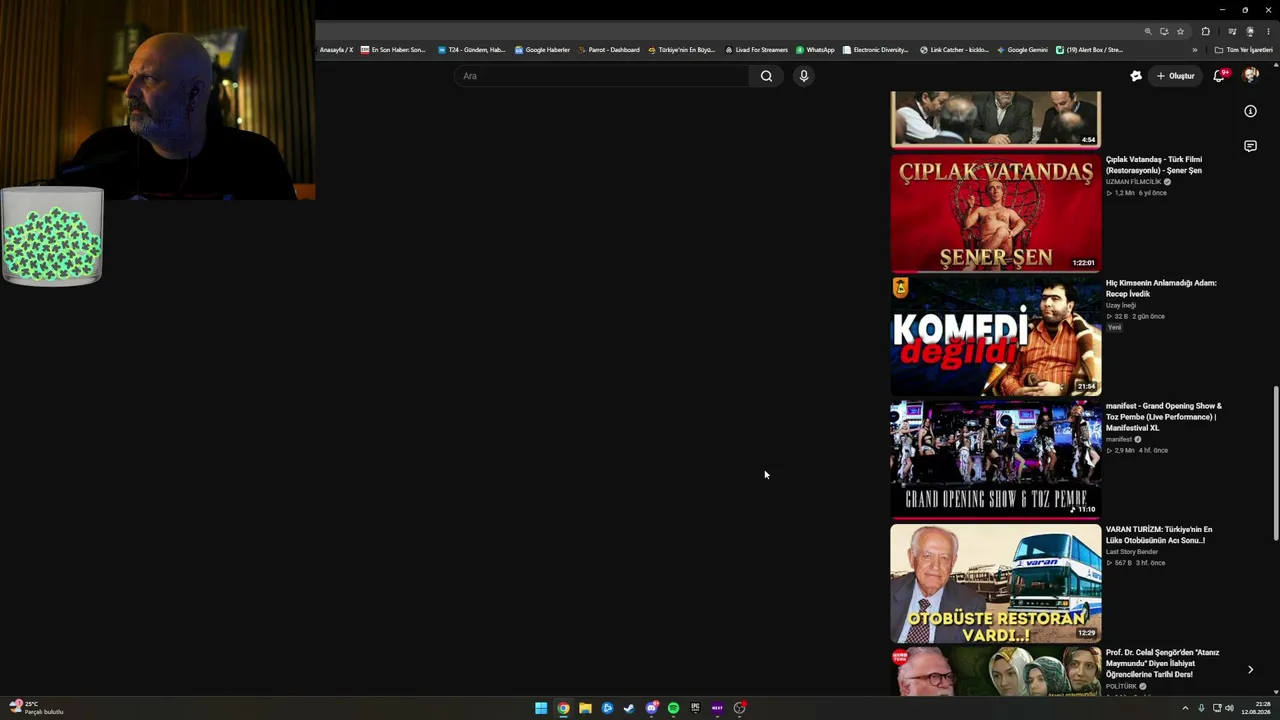Open Discord from the taskbar
The width and height of the screenshot is (1280, 720).
tap(651, 708)
